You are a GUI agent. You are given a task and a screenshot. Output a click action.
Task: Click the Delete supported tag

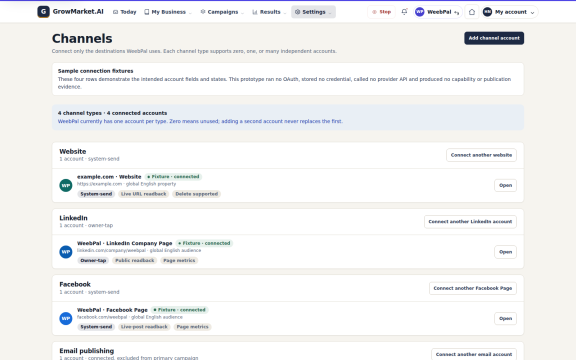pos(197,194)
